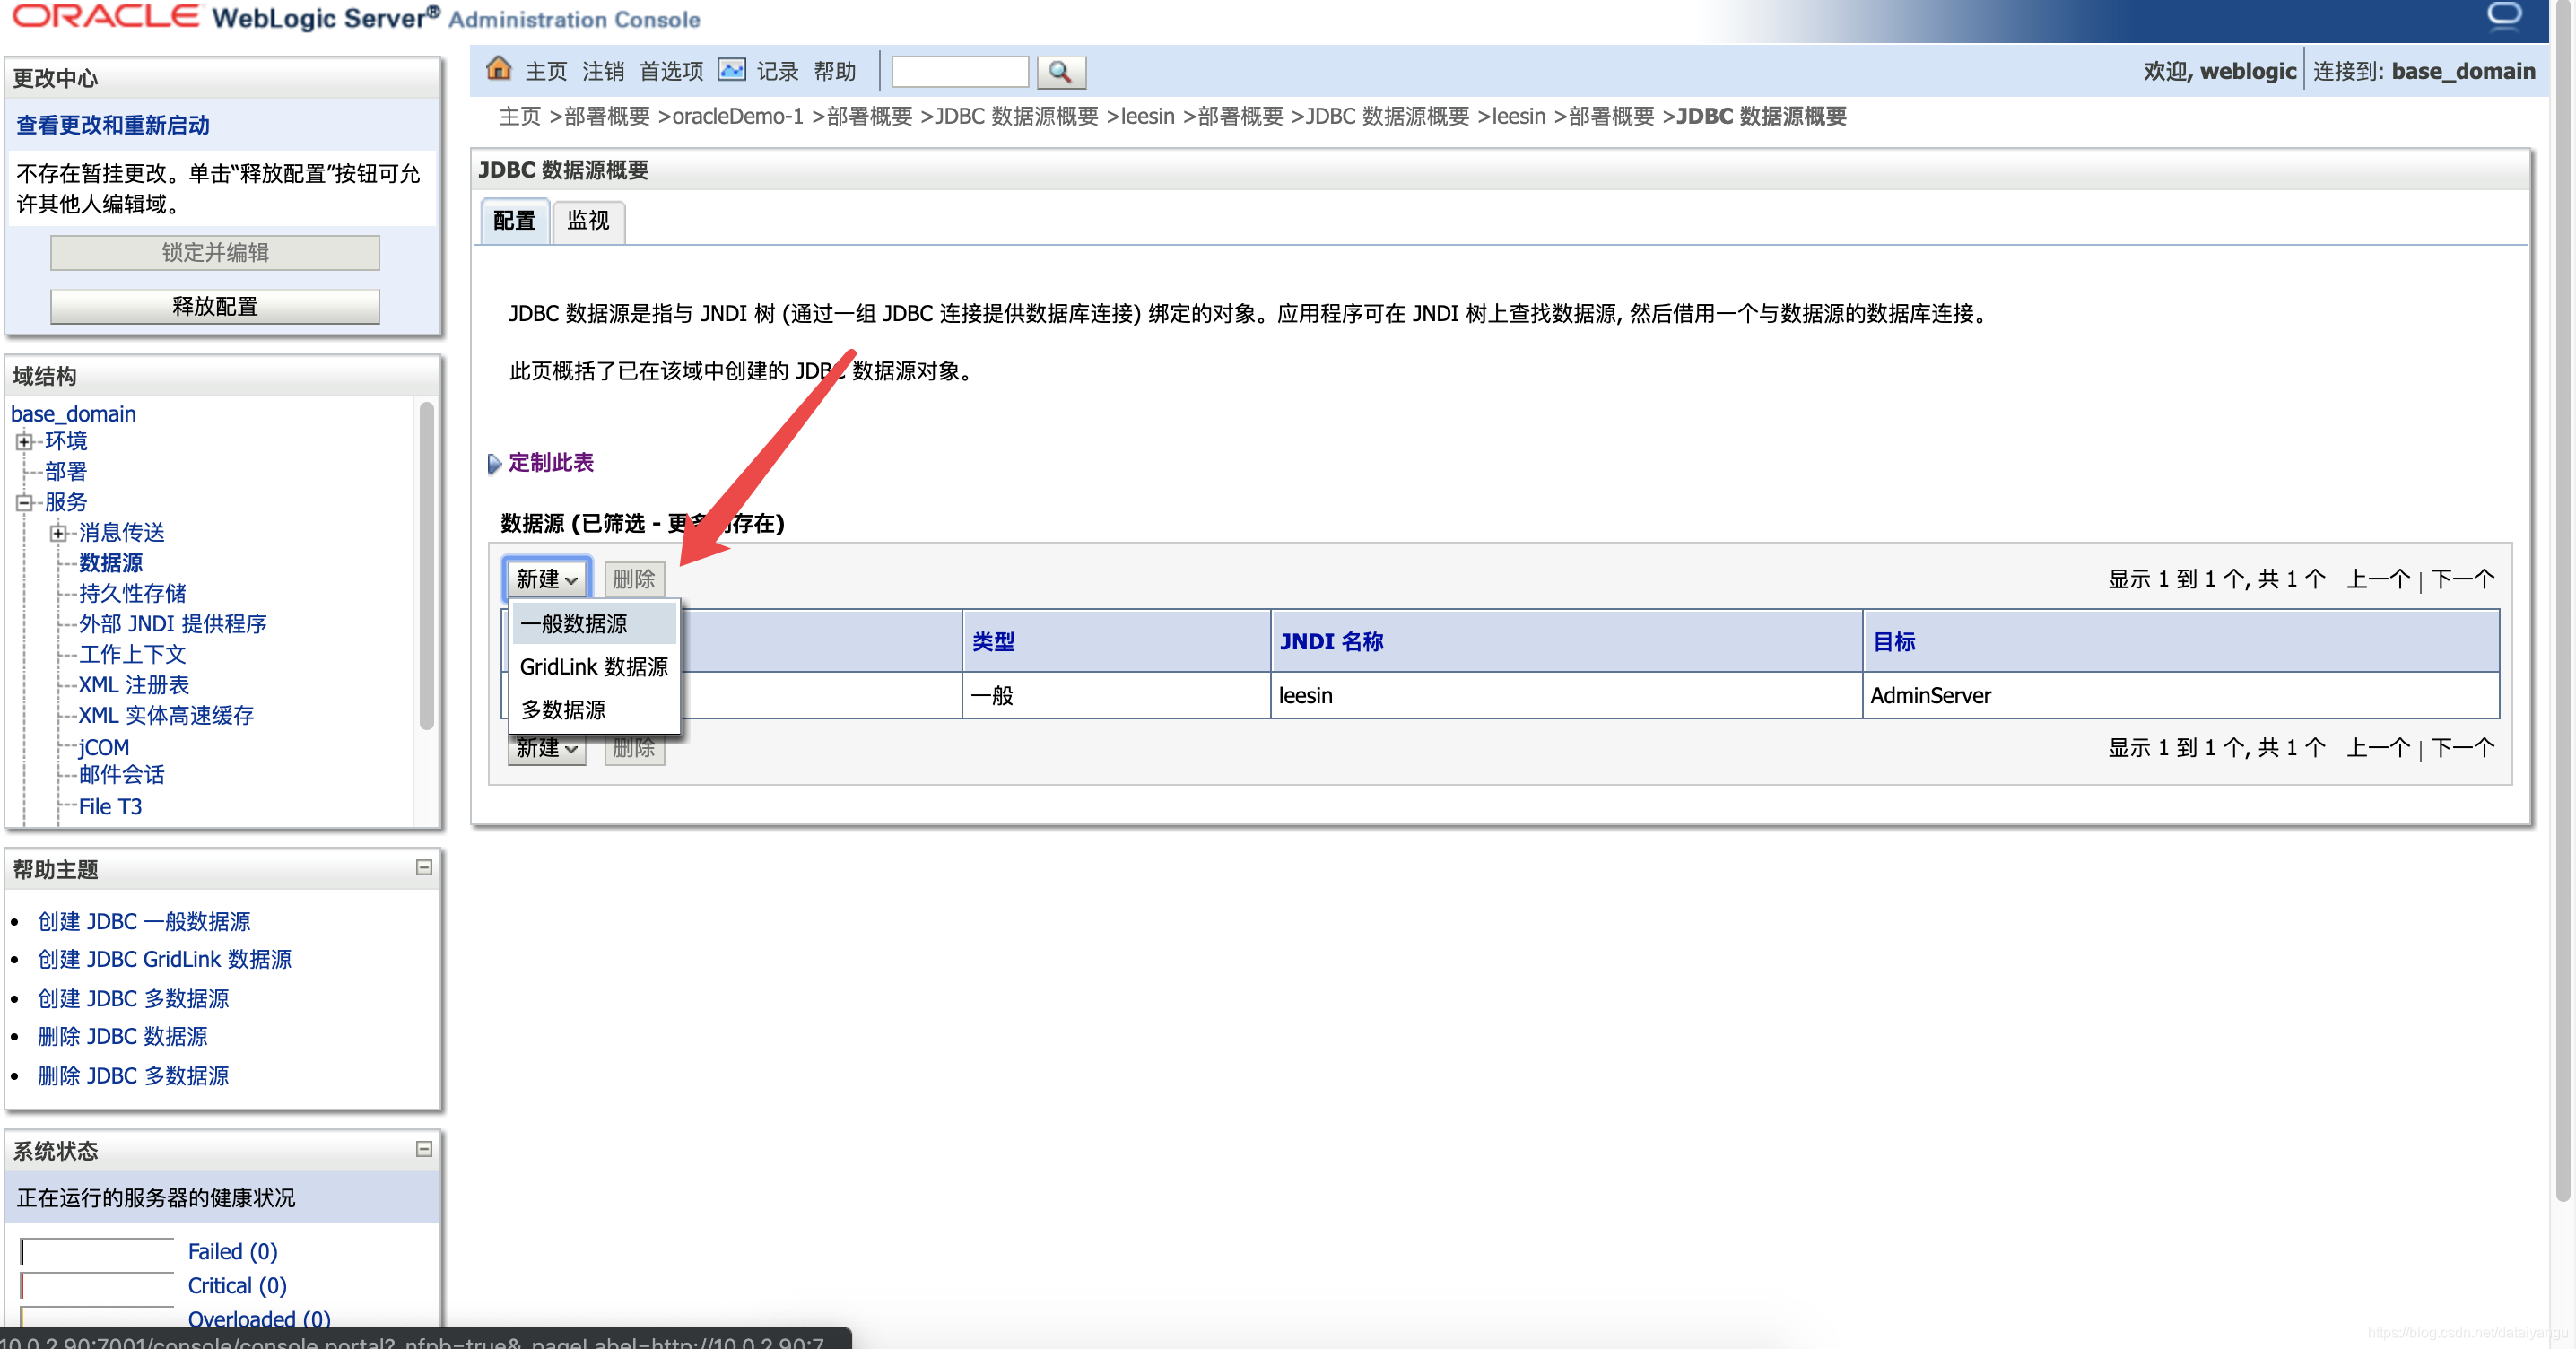This screenshot has width=2576, height=1349.
Task: Select File T3 tree item
Action: (110, 807)
